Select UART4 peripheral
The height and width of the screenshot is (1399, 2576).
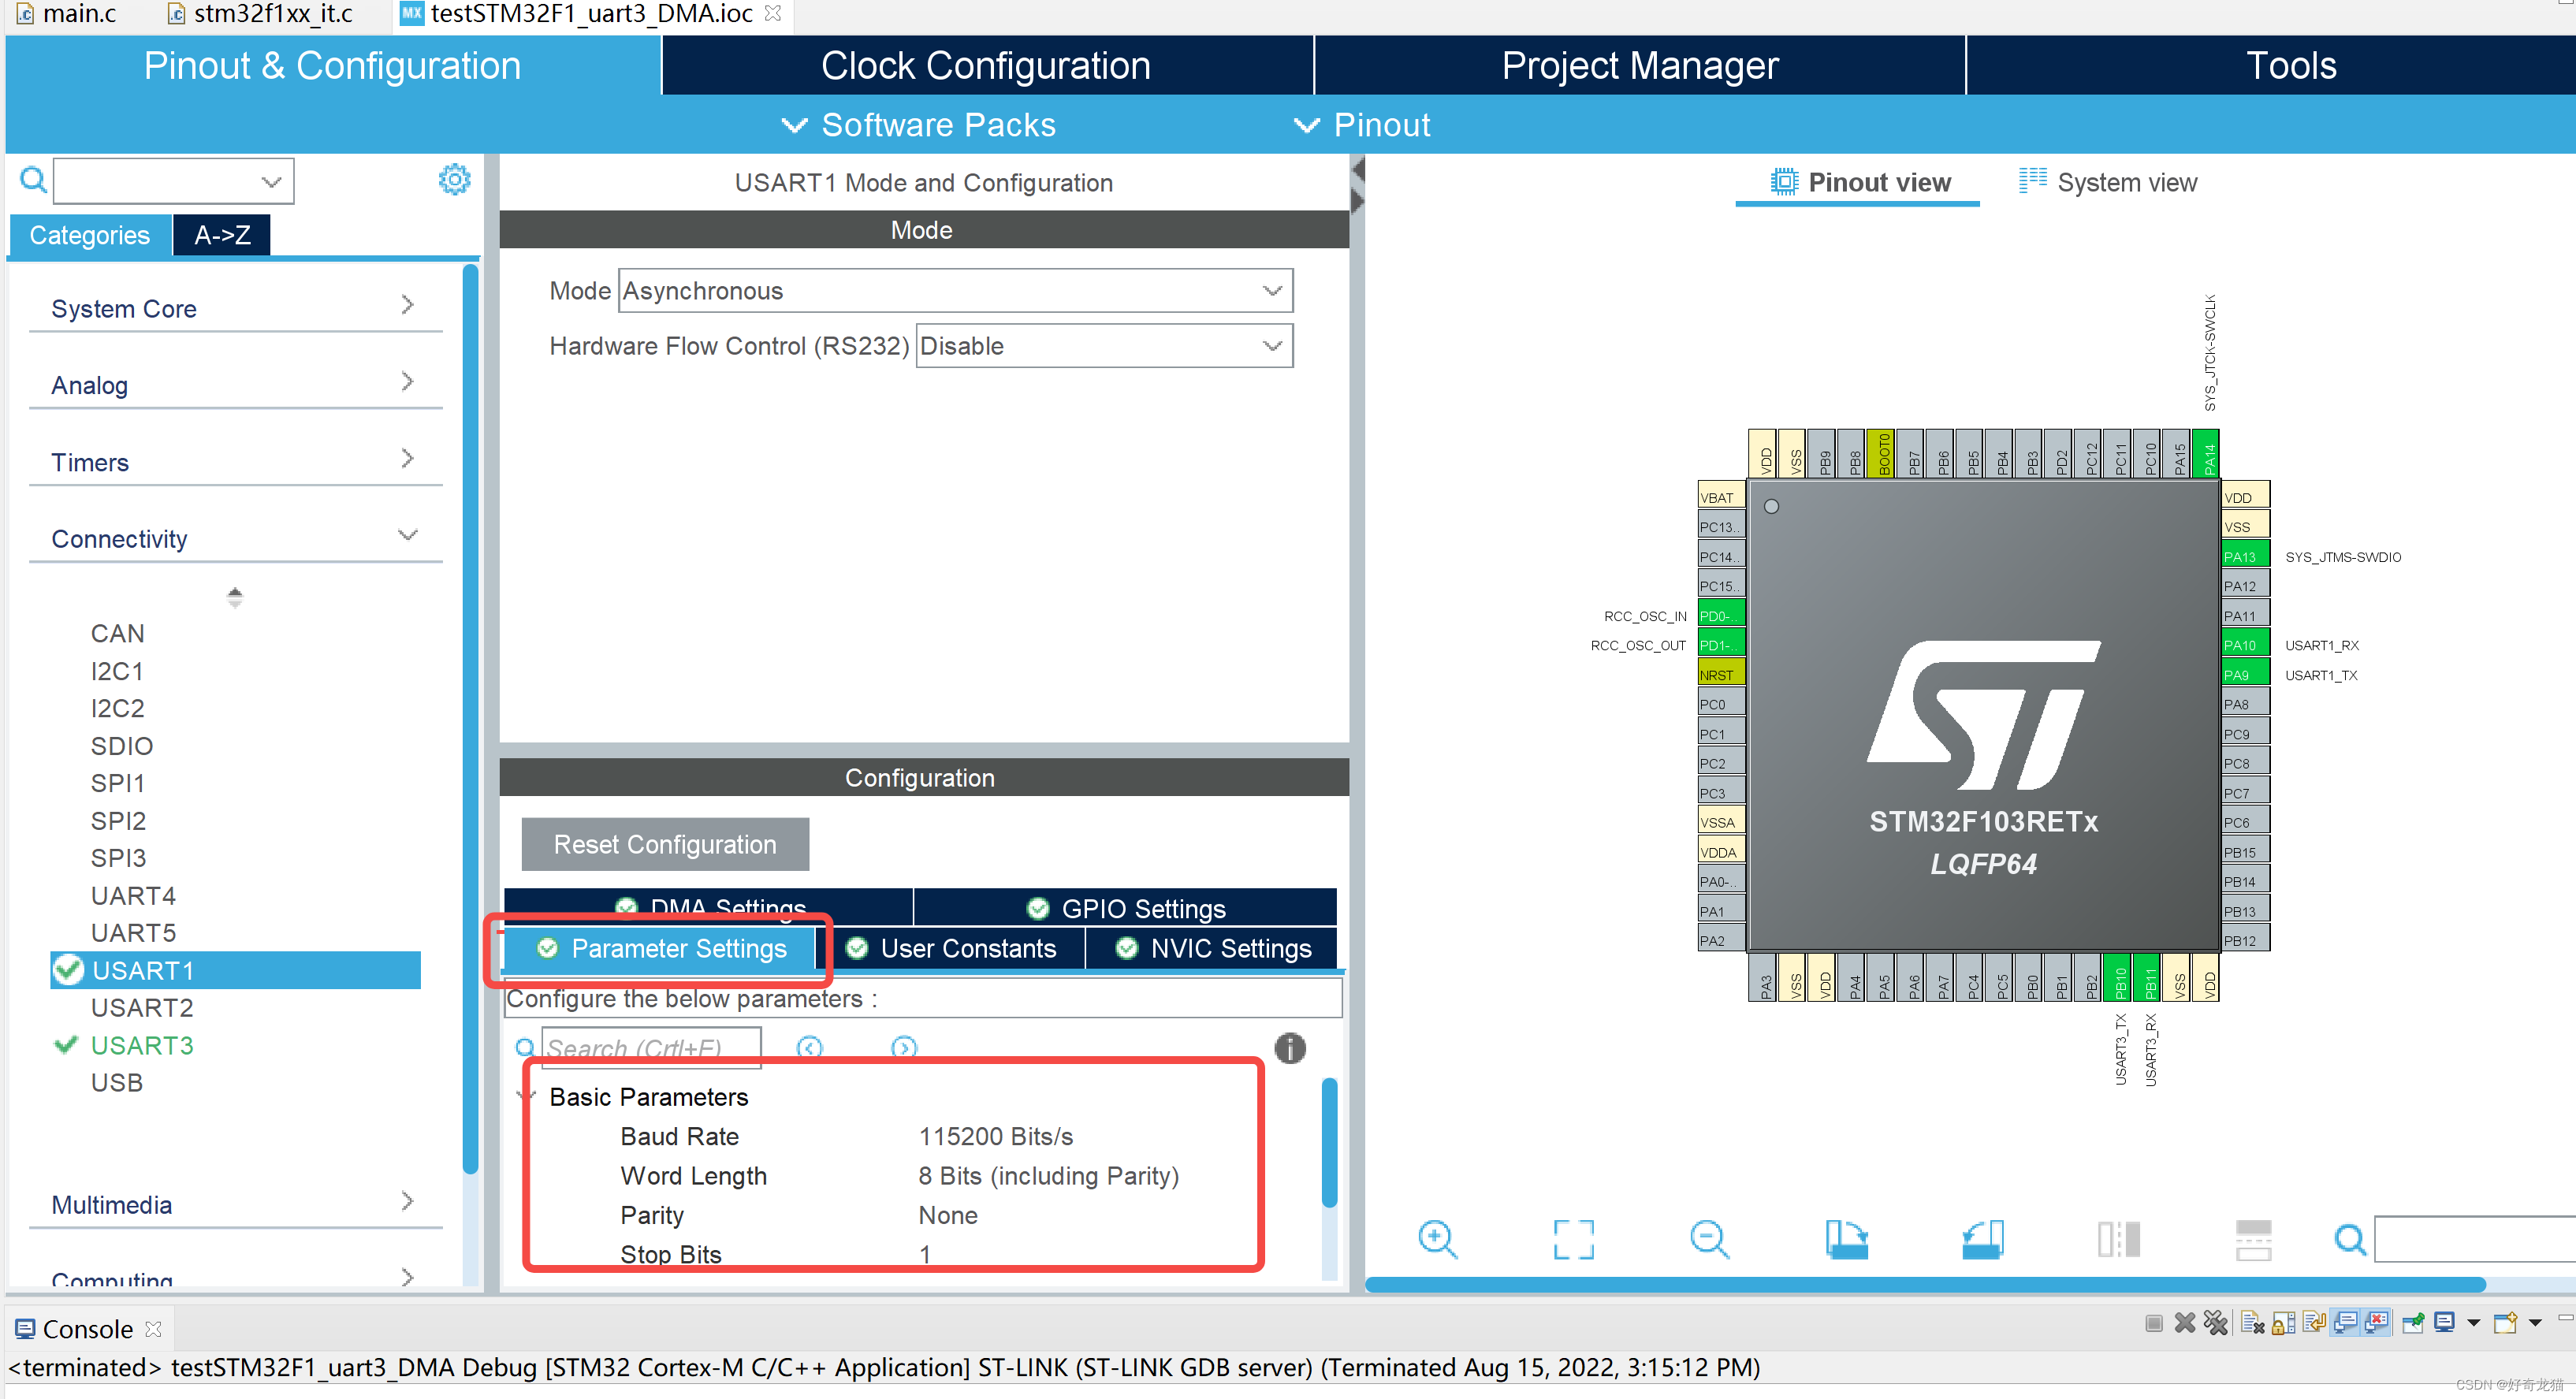(x=133, y=895)
